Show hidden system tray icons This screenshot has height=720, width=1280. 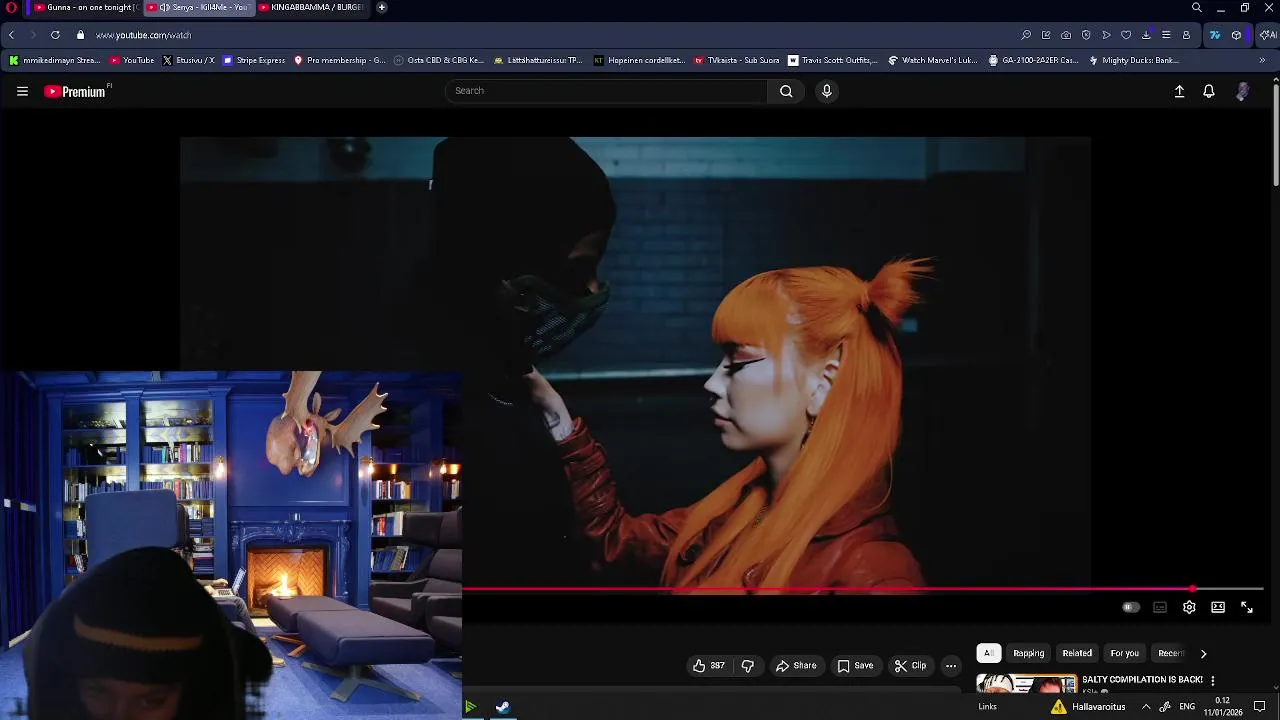1146,707
